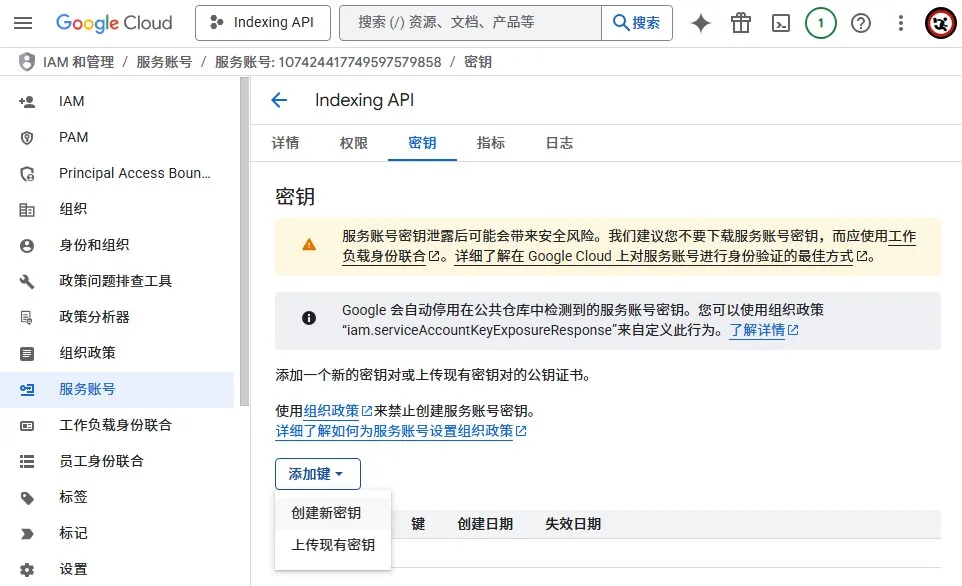Screen dimensions: 962x586
Task: Click the Indexing API page title
Action: (x=364, y=100)
